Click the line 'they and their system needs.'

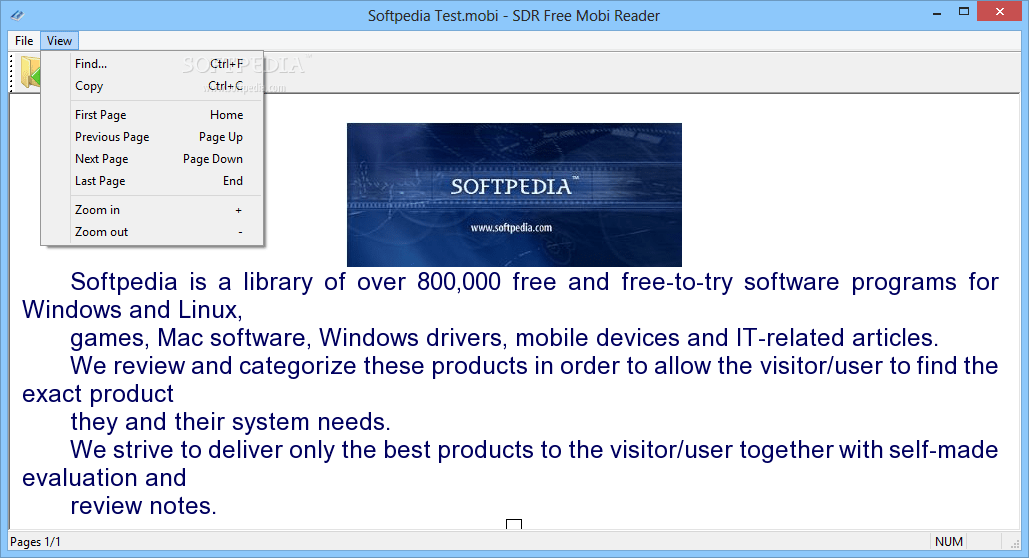coord(230,422)
